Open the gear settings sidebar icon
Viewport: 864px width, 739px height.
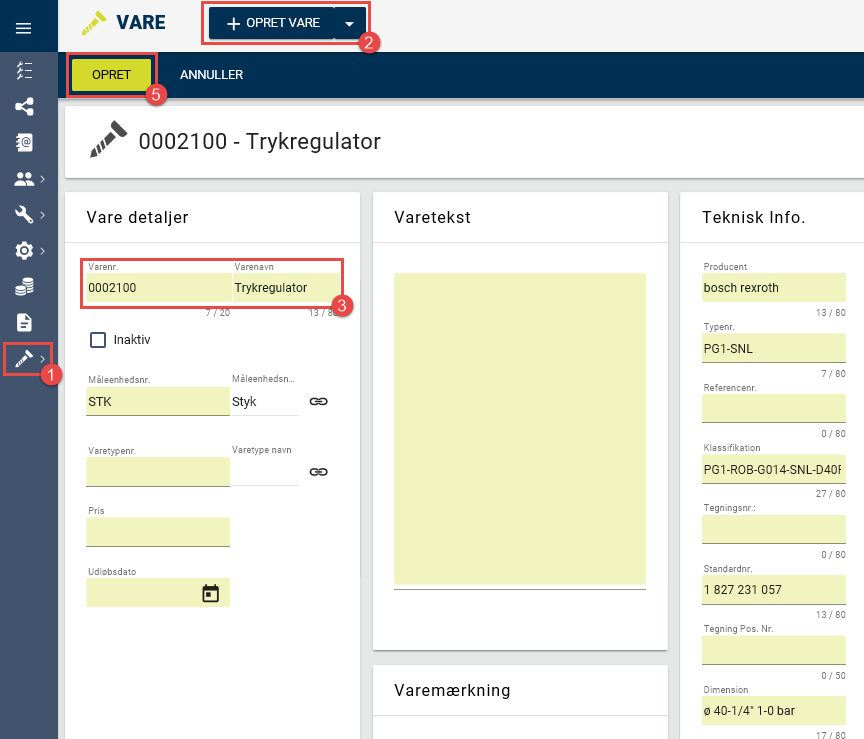point(24,251)
